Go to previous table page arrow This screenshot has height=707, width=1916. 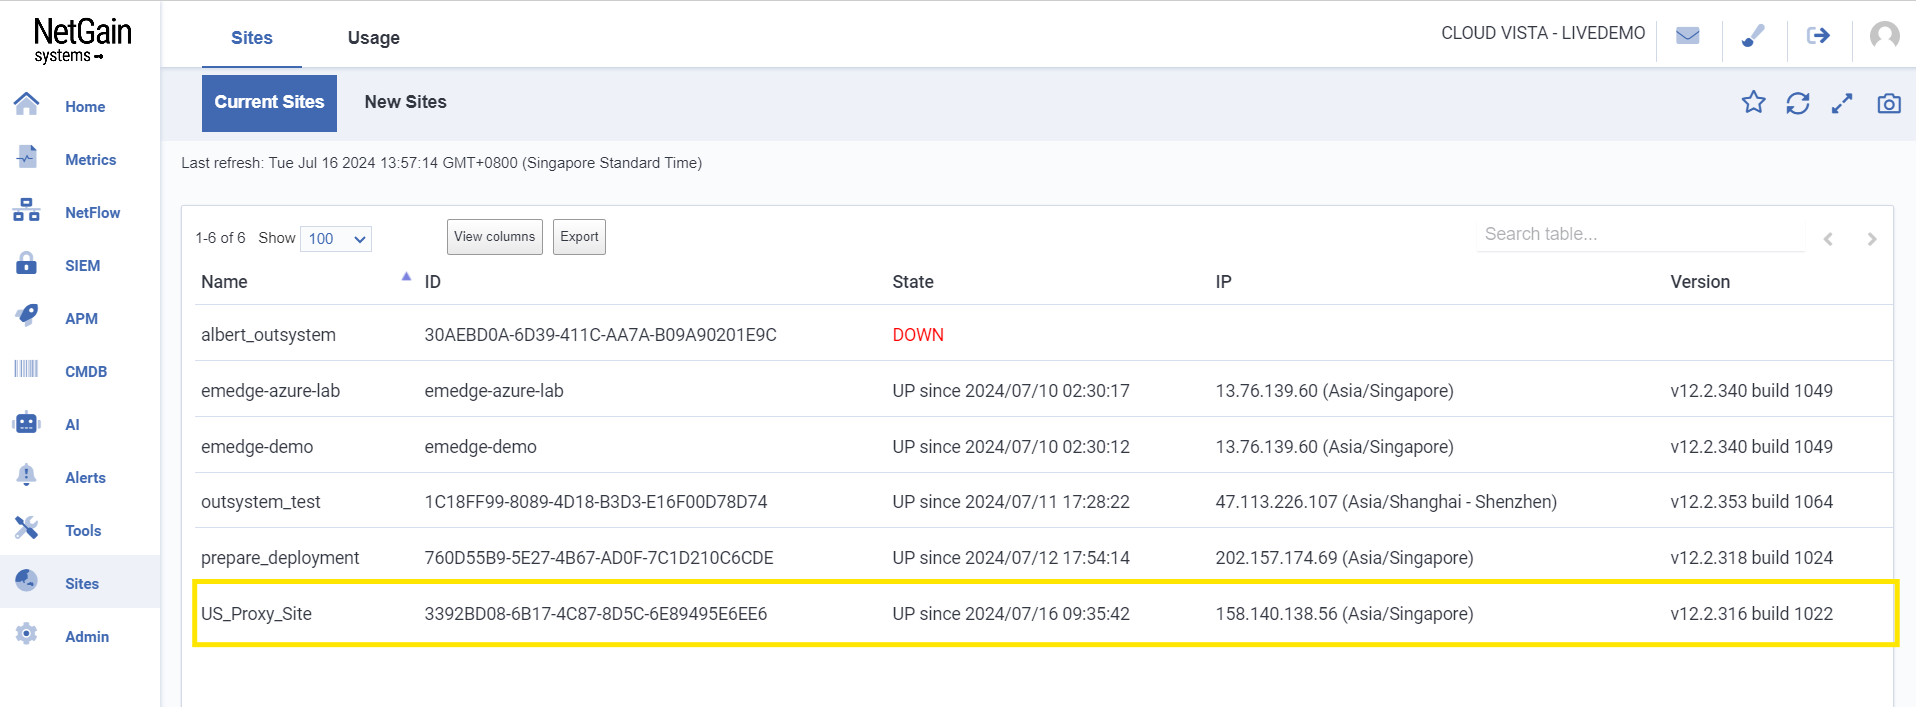pyautogui.click(x=1828, y=239)
